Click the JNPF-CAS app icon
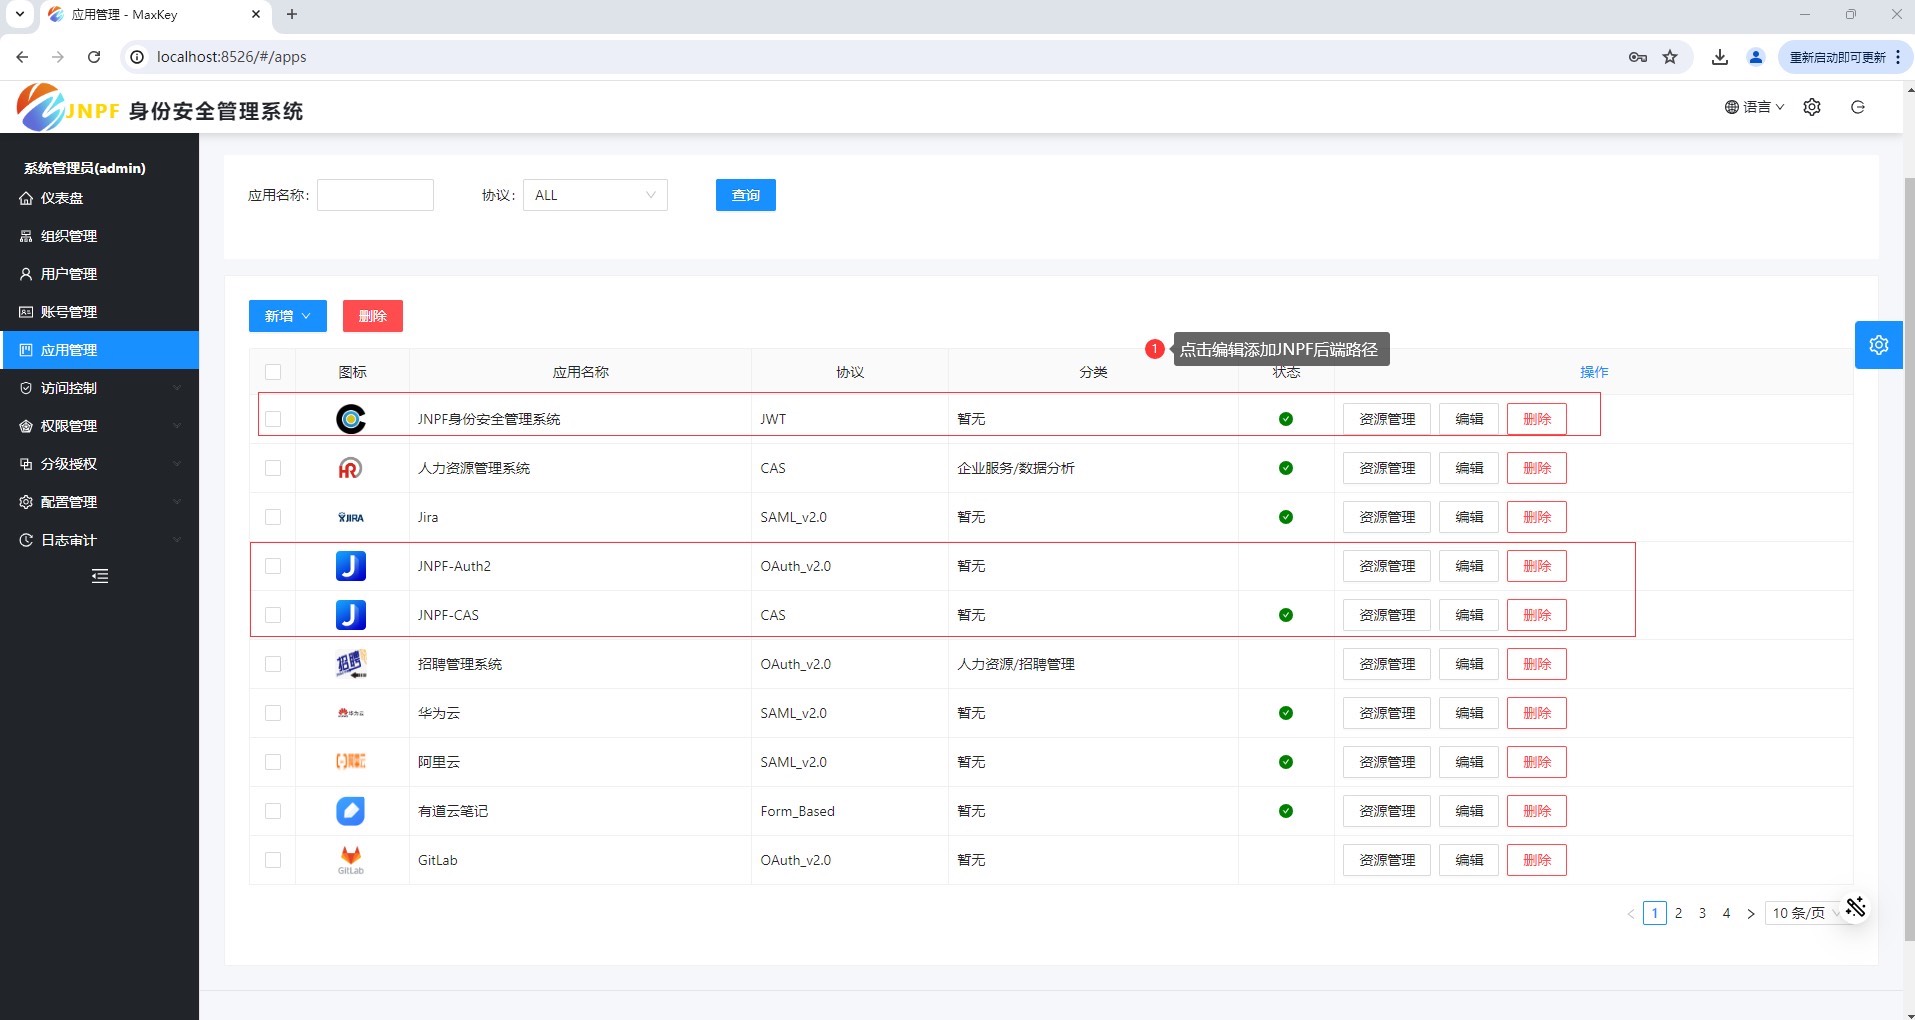The height and width of the screenshot is (1020, 1915). pos(351,615)
